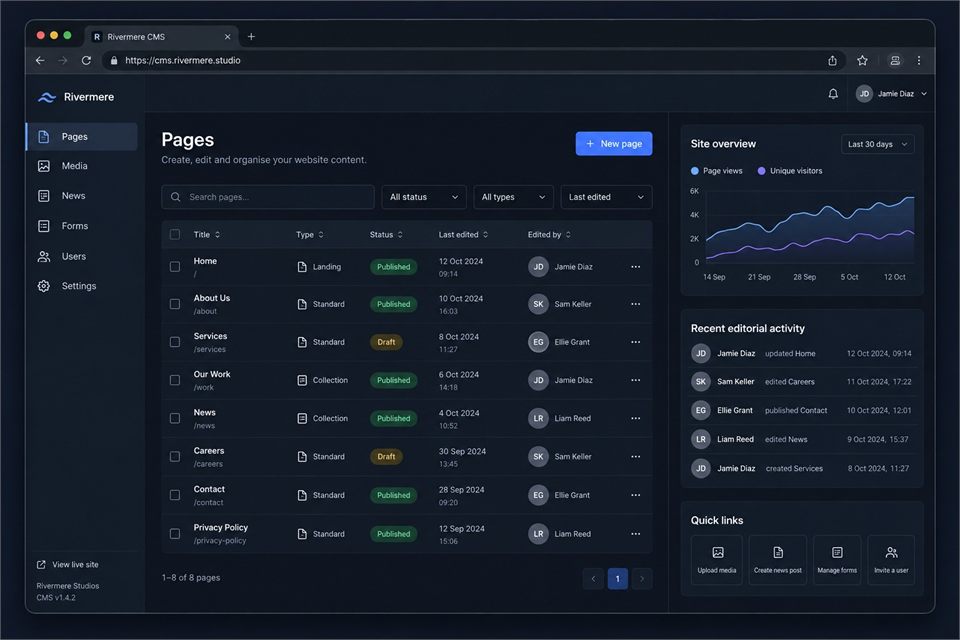
Task: Open row actions menu for Services page
Action: coord(636,342)
